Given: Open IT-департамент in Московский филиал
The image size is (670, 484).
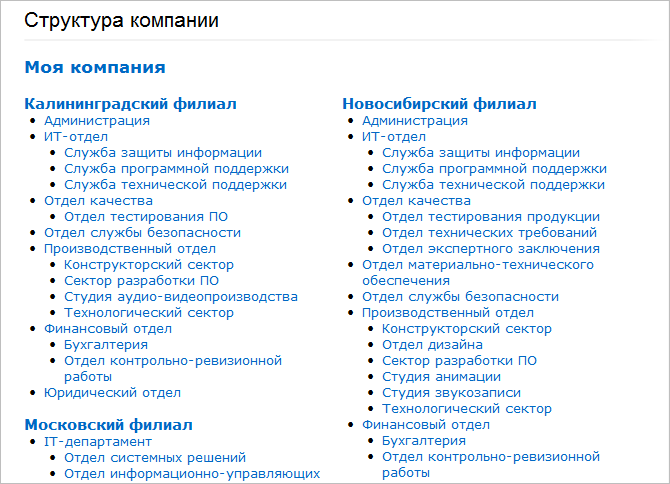Looking at the screenshot, I should click(x=98, y=441).
